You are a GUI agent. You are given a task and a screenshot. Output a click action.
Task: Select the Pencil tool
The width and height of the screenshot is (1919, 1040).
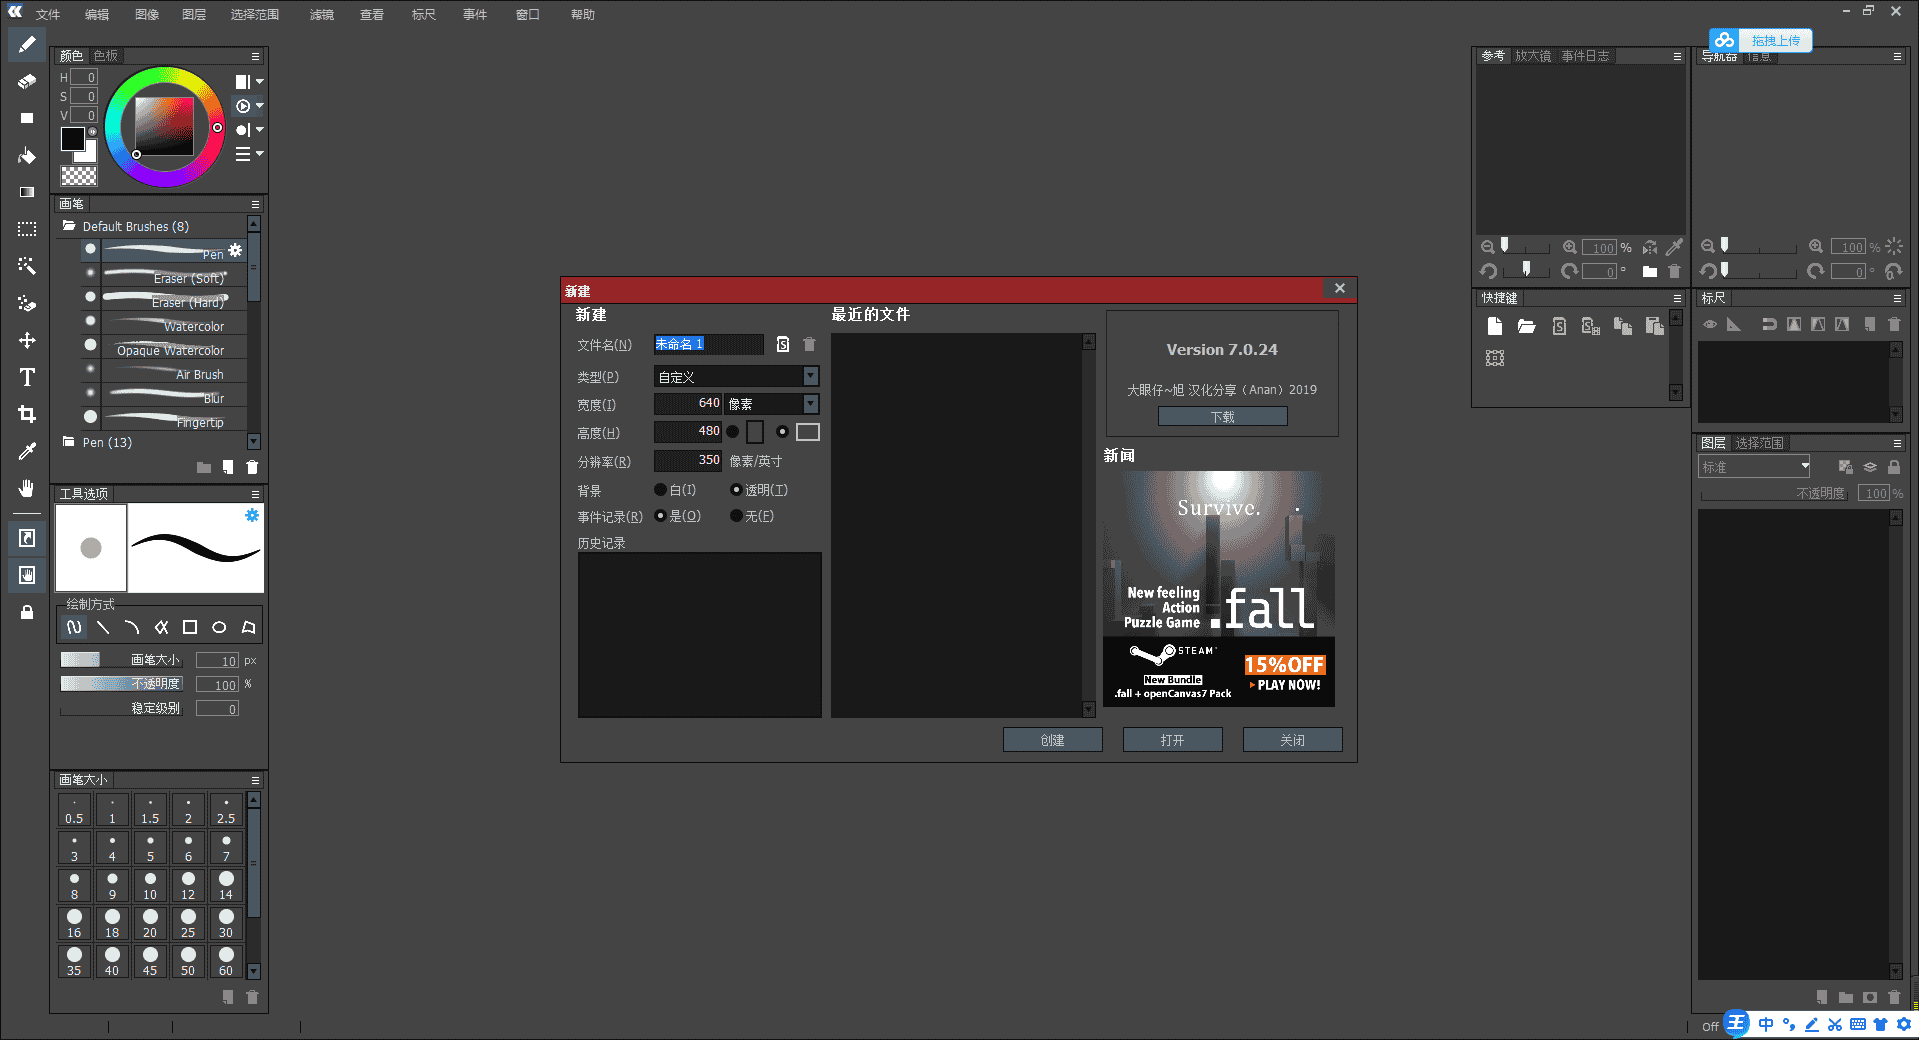coord(26,44)
